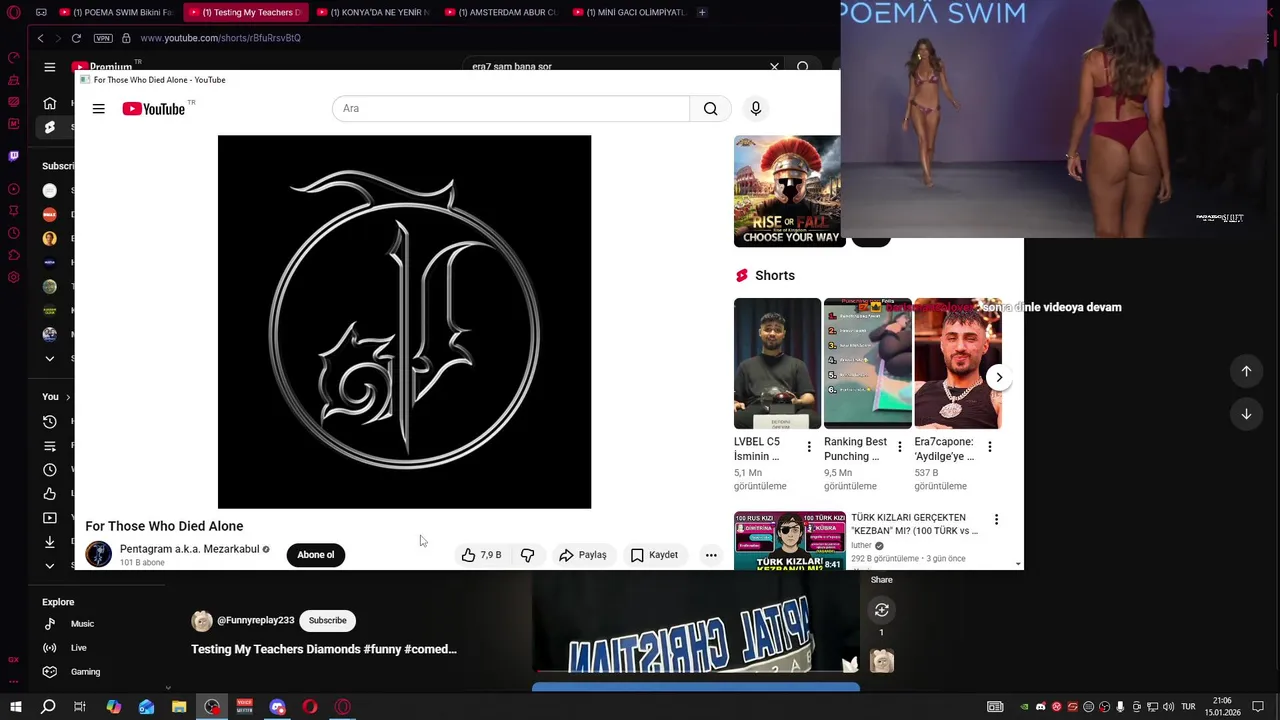Open options for TÜRK KIZLARI GERÇEKTEN KEZBAN video
1280x720 pixels.
996,519
